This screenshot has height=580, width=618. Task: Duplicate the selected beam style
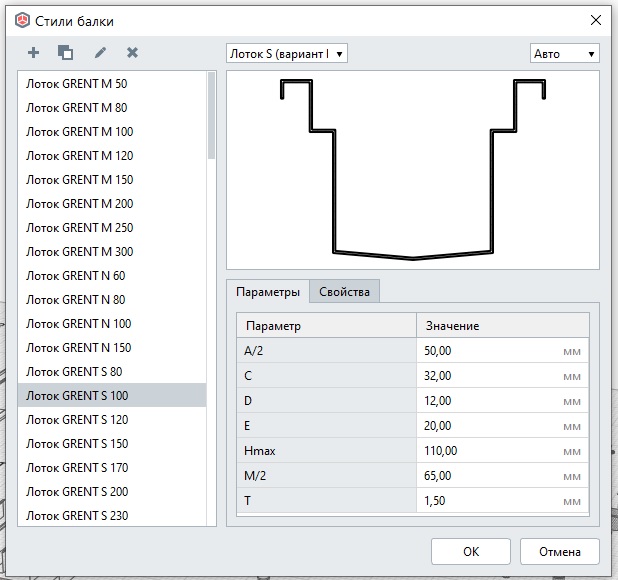pos(65,52)
